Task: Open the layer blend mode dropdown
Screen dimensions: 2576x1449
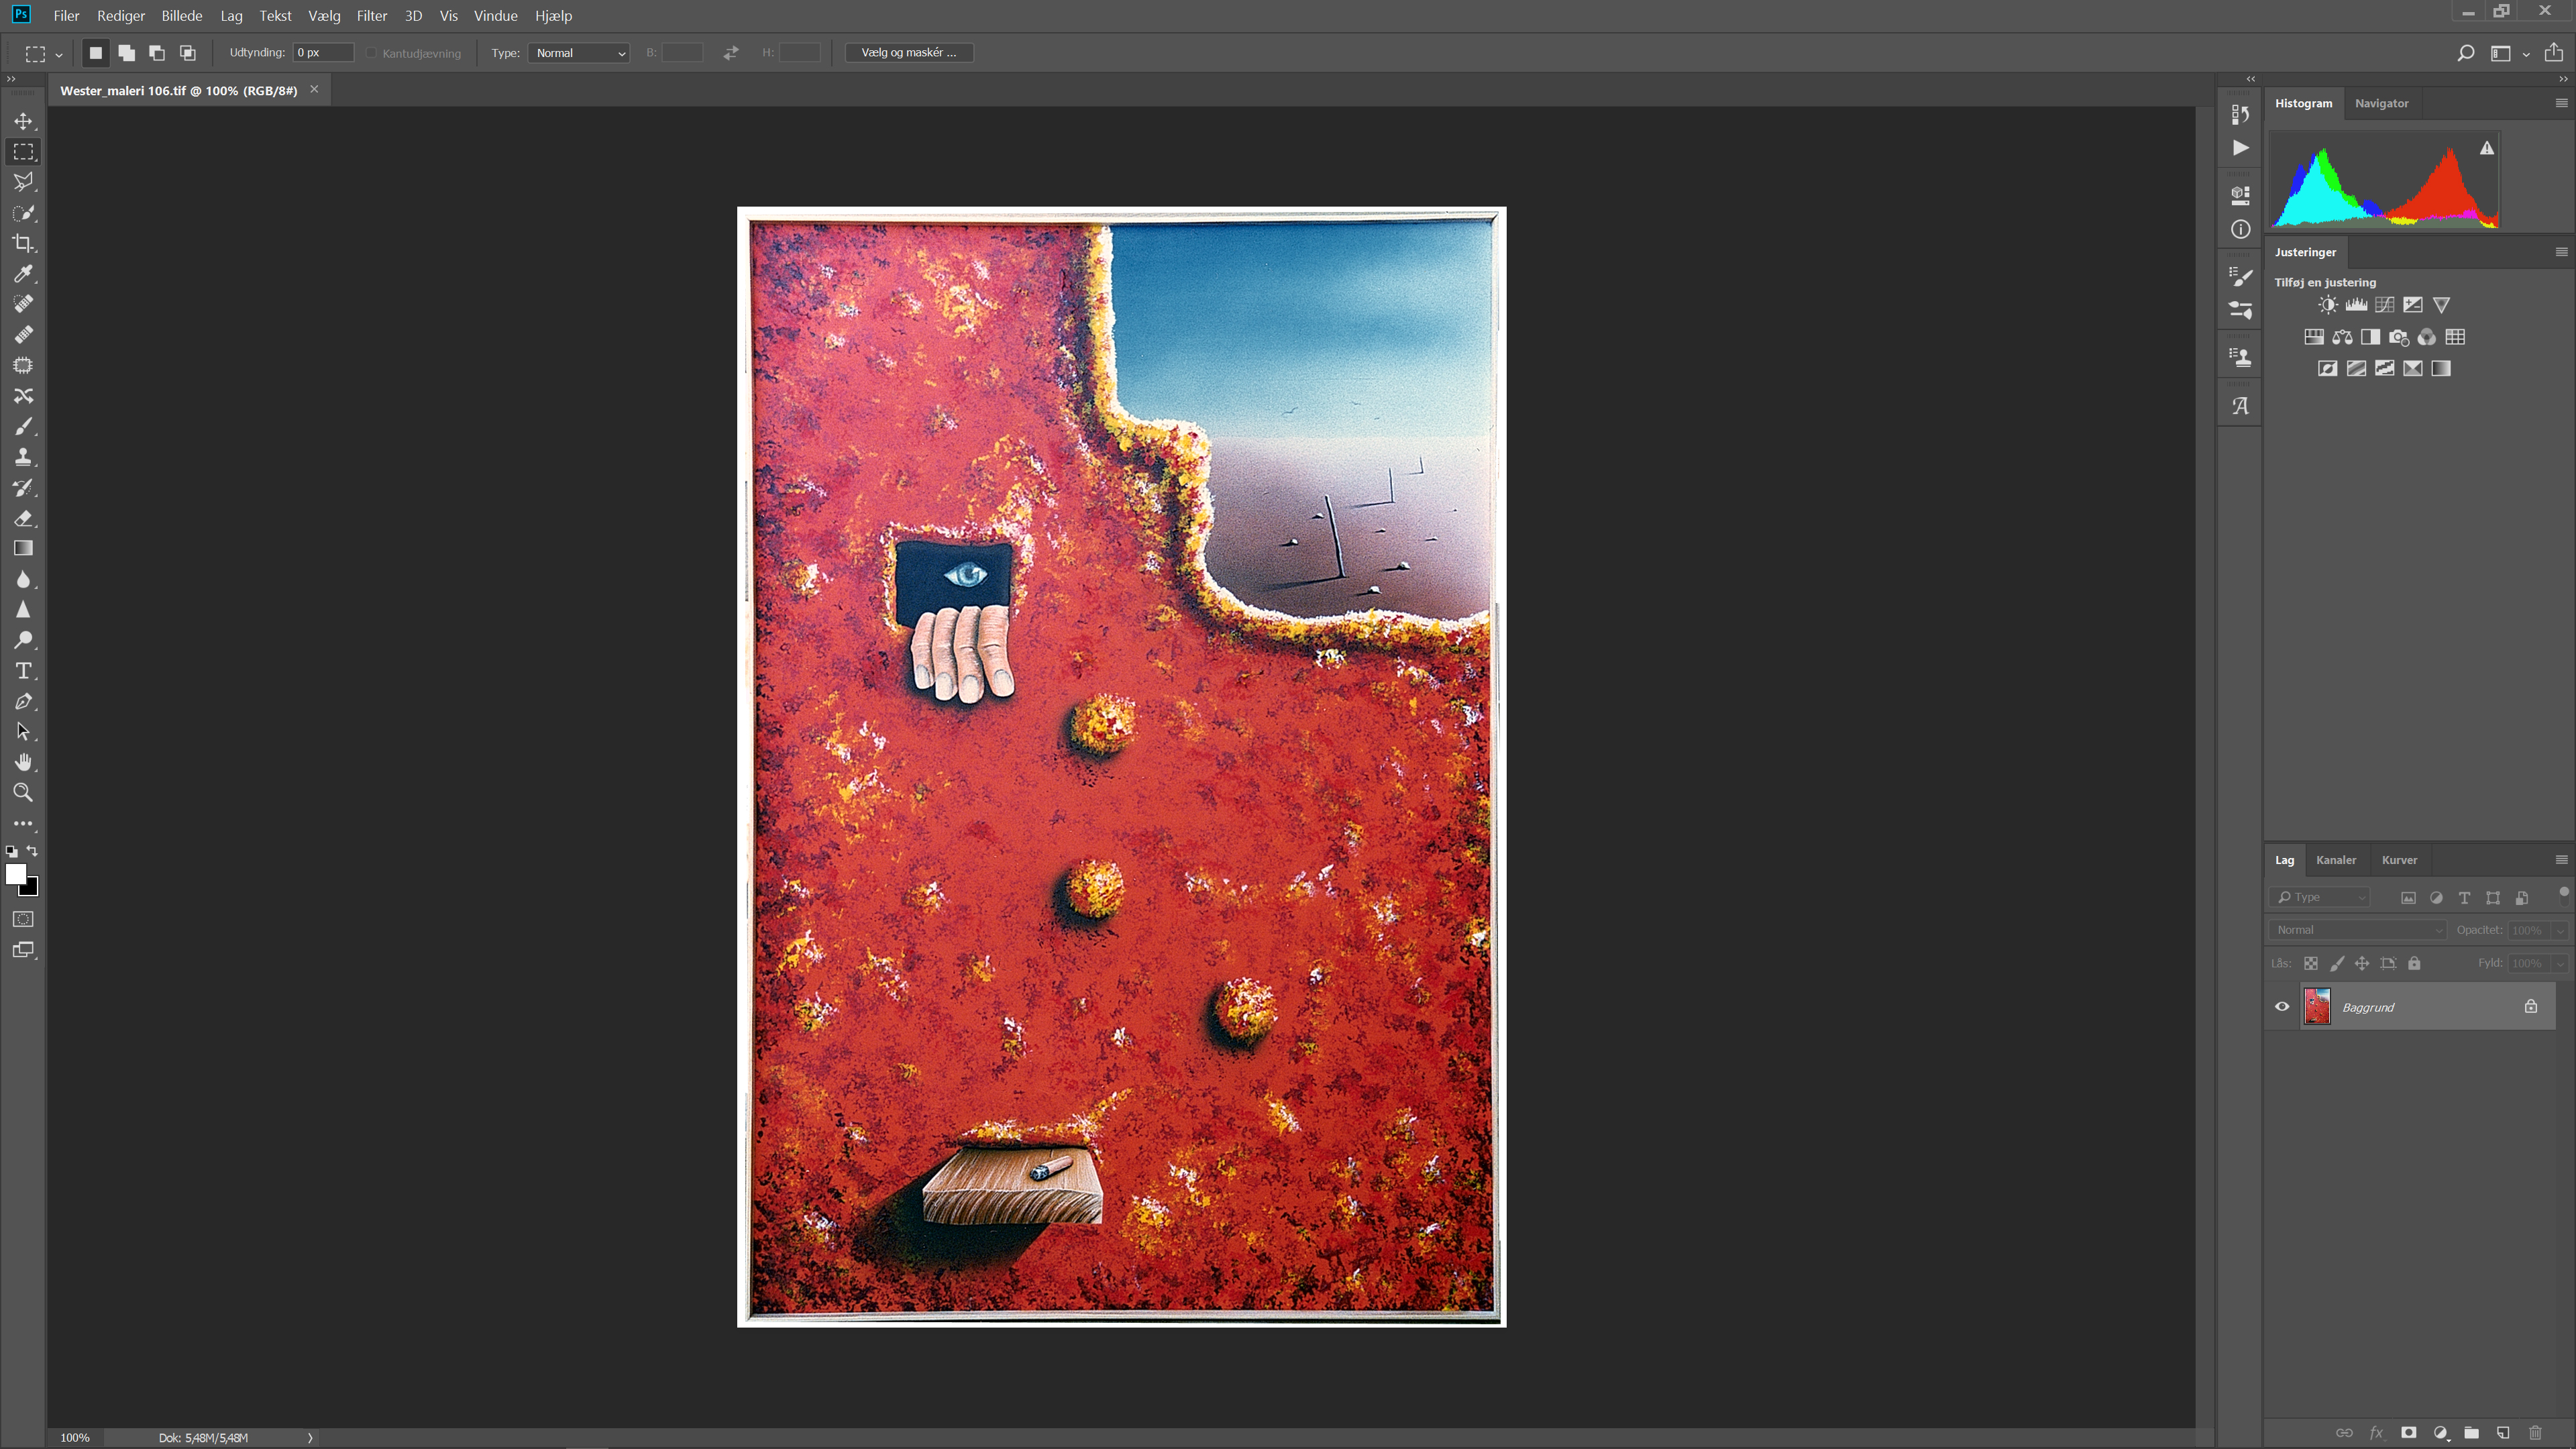Action: 2357,930
